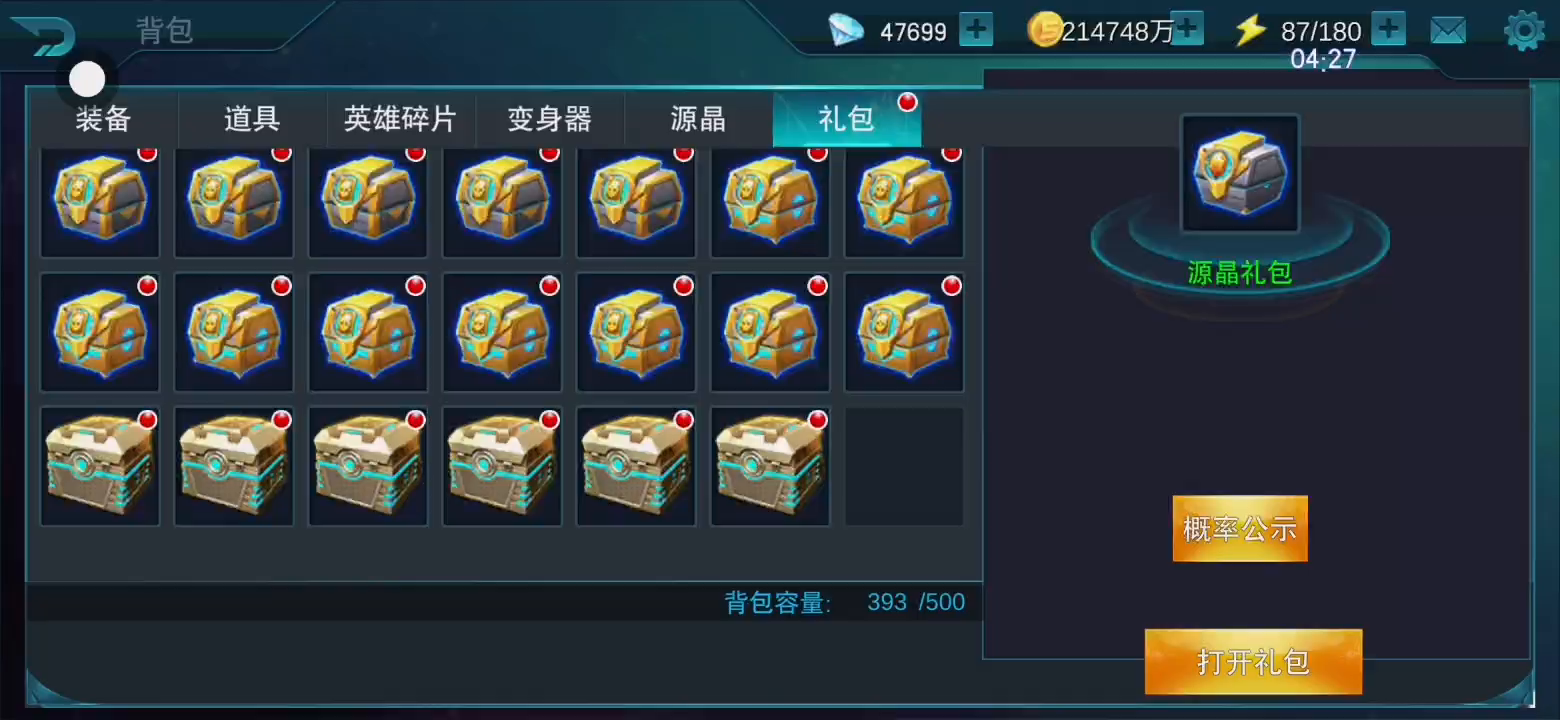Switch to the 源晶 tab
Image resolution: width=1560 pixels, height=720 pixels.
pos(698,120)
